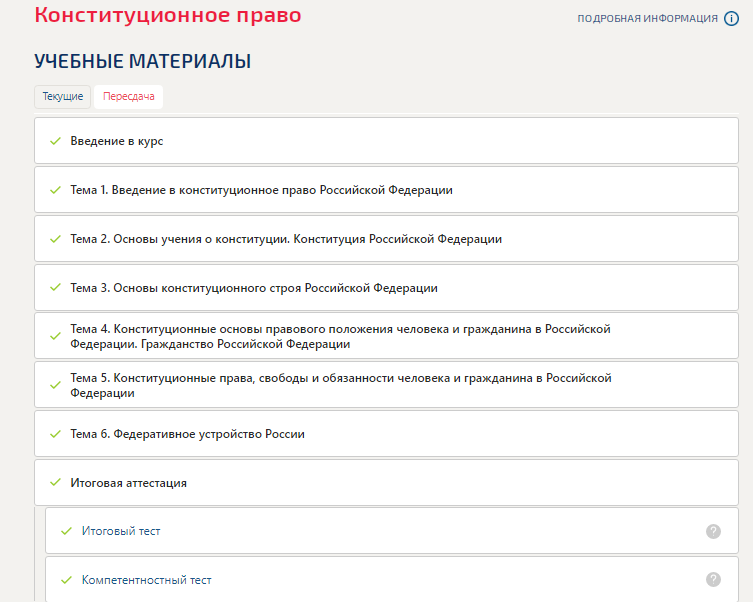753x602 pixels.
Task: Click the Конституционное право course title
Action: click(x=168, y=15)
